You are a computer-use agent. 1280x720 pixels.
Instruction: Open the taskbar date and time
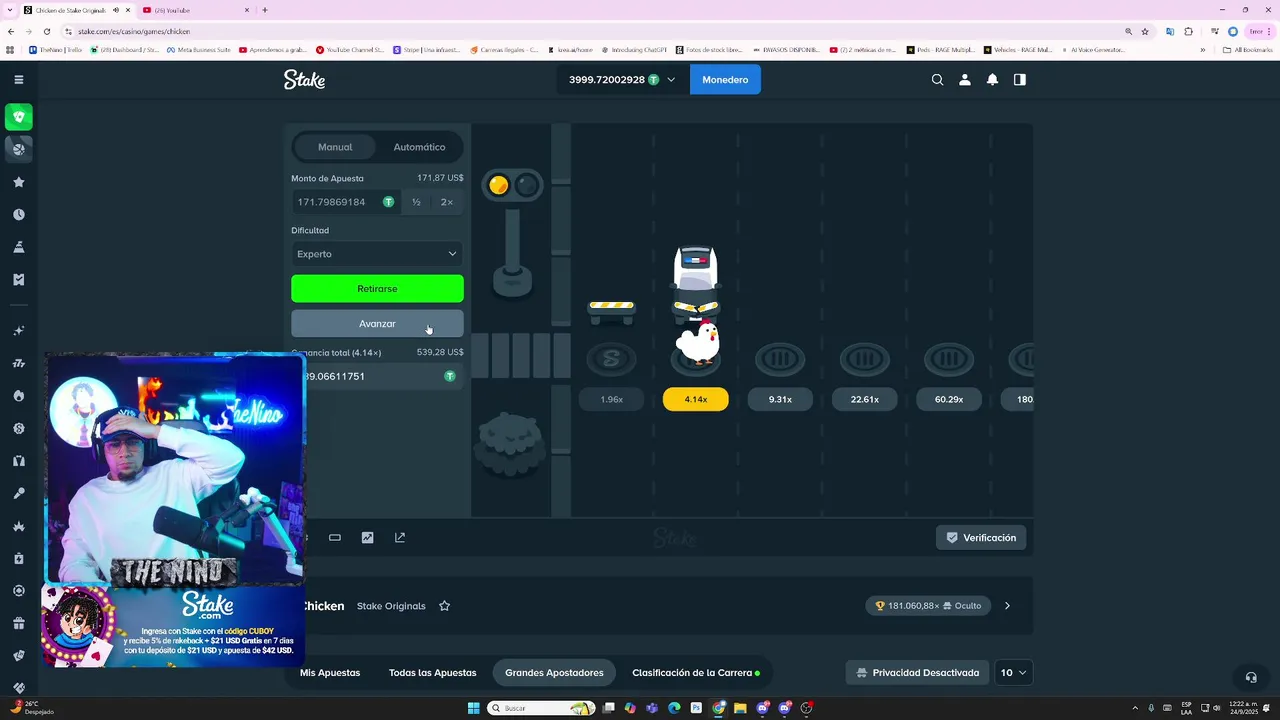1244,708
